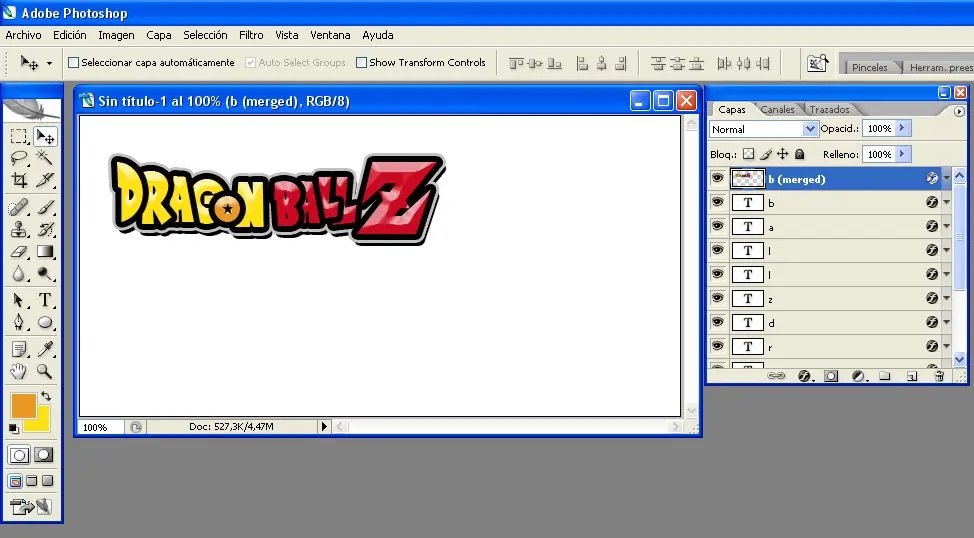Viewport: 974px width, 538px height.
Task: Reset default foreground and background colors
Action: (14, 428)
